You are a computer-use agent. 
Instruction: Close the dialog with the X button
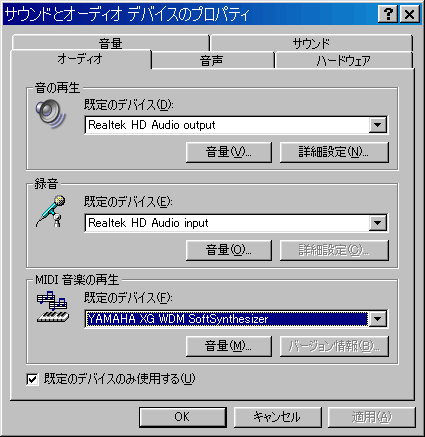pyautogui.click(x=409, y=14)
